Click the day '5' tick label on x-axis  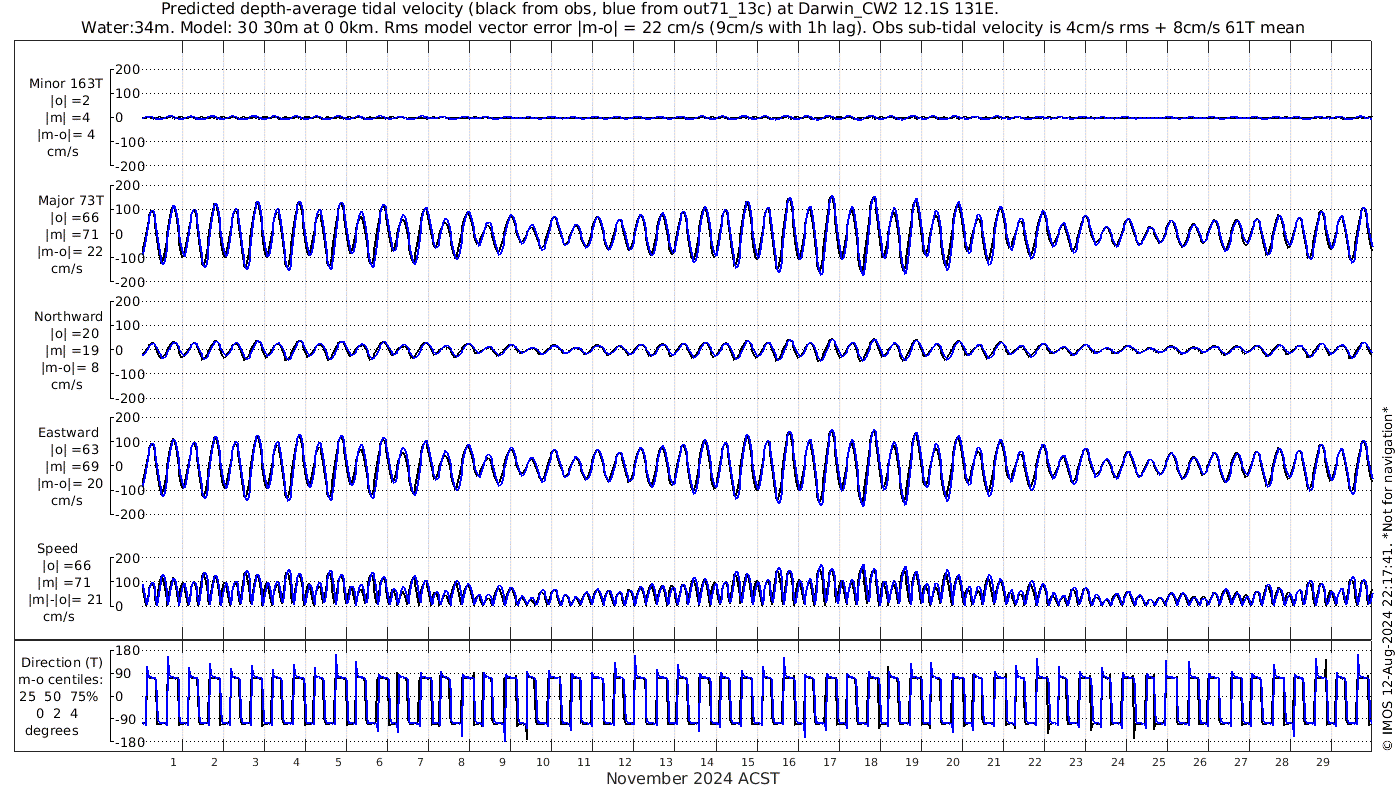pos(338,762)
